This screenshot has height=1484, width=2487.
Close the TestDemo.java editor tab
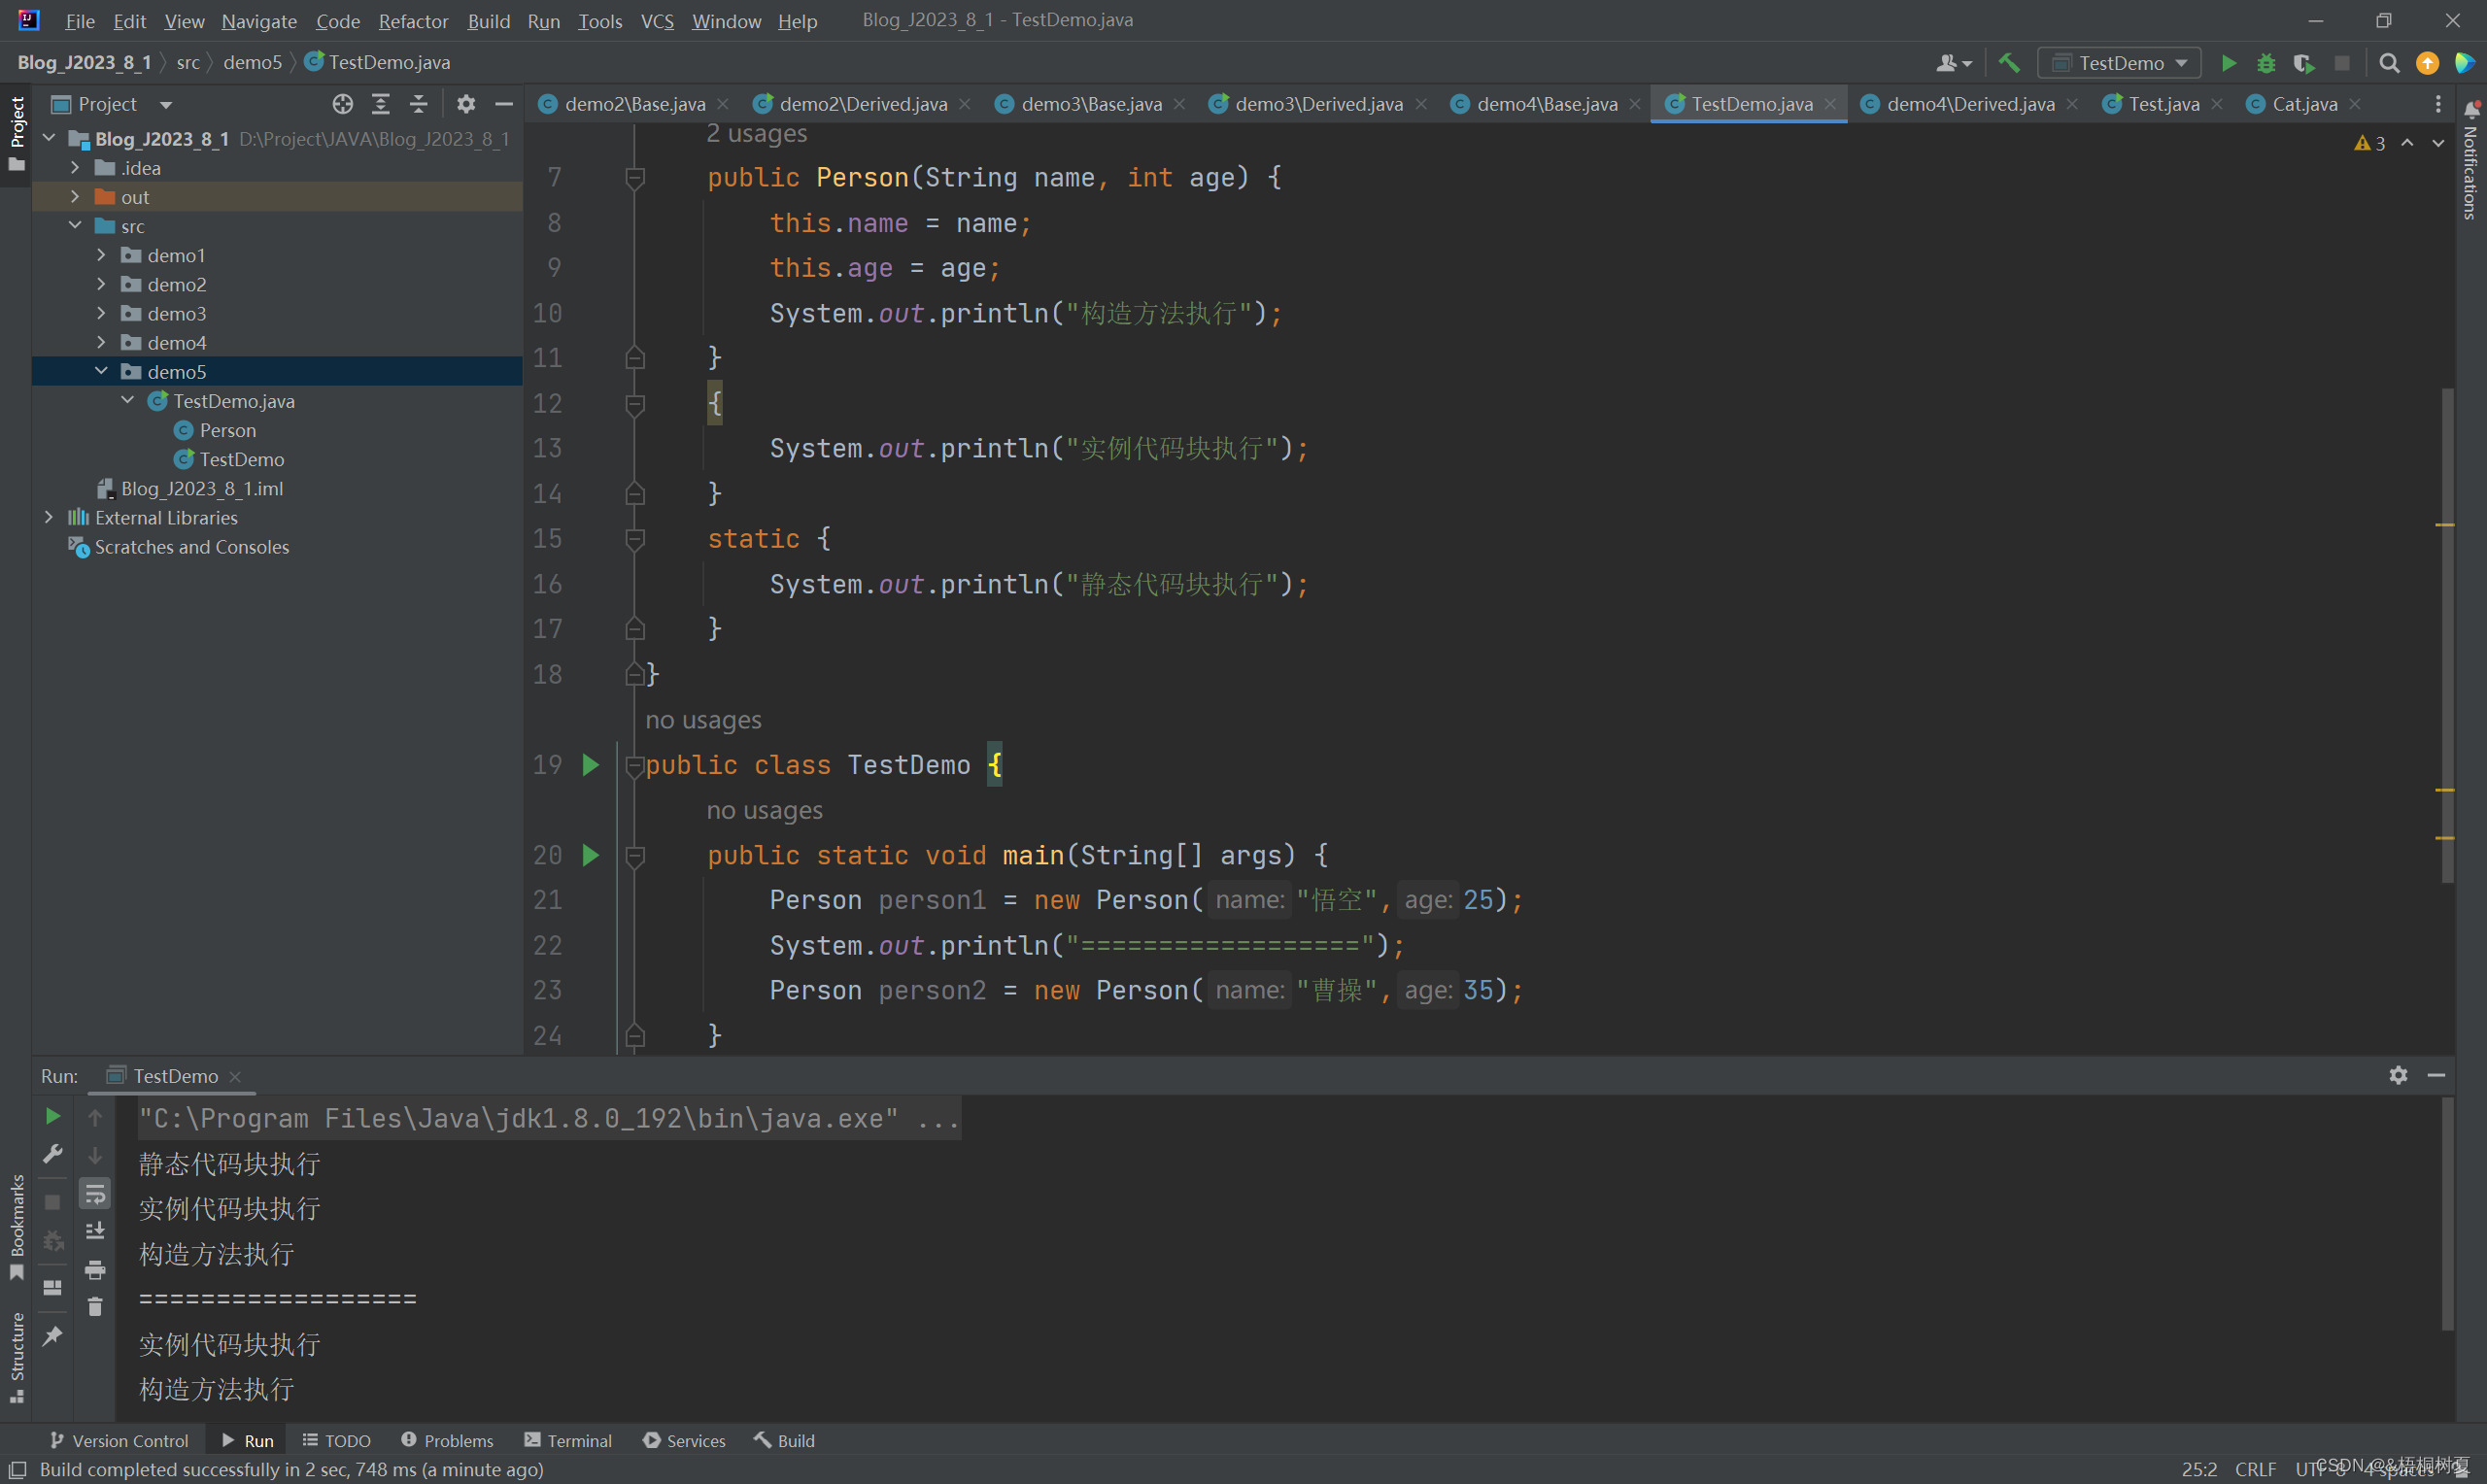pos(1830,104)
